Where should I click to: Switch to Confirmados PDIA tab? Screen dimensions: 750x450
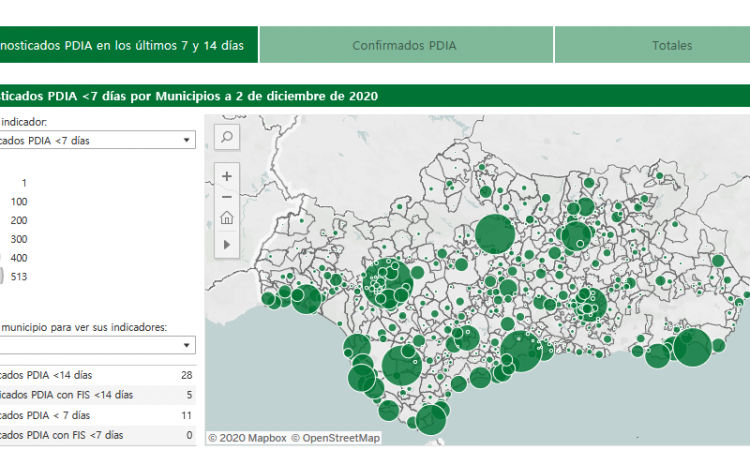coord(405,45)
